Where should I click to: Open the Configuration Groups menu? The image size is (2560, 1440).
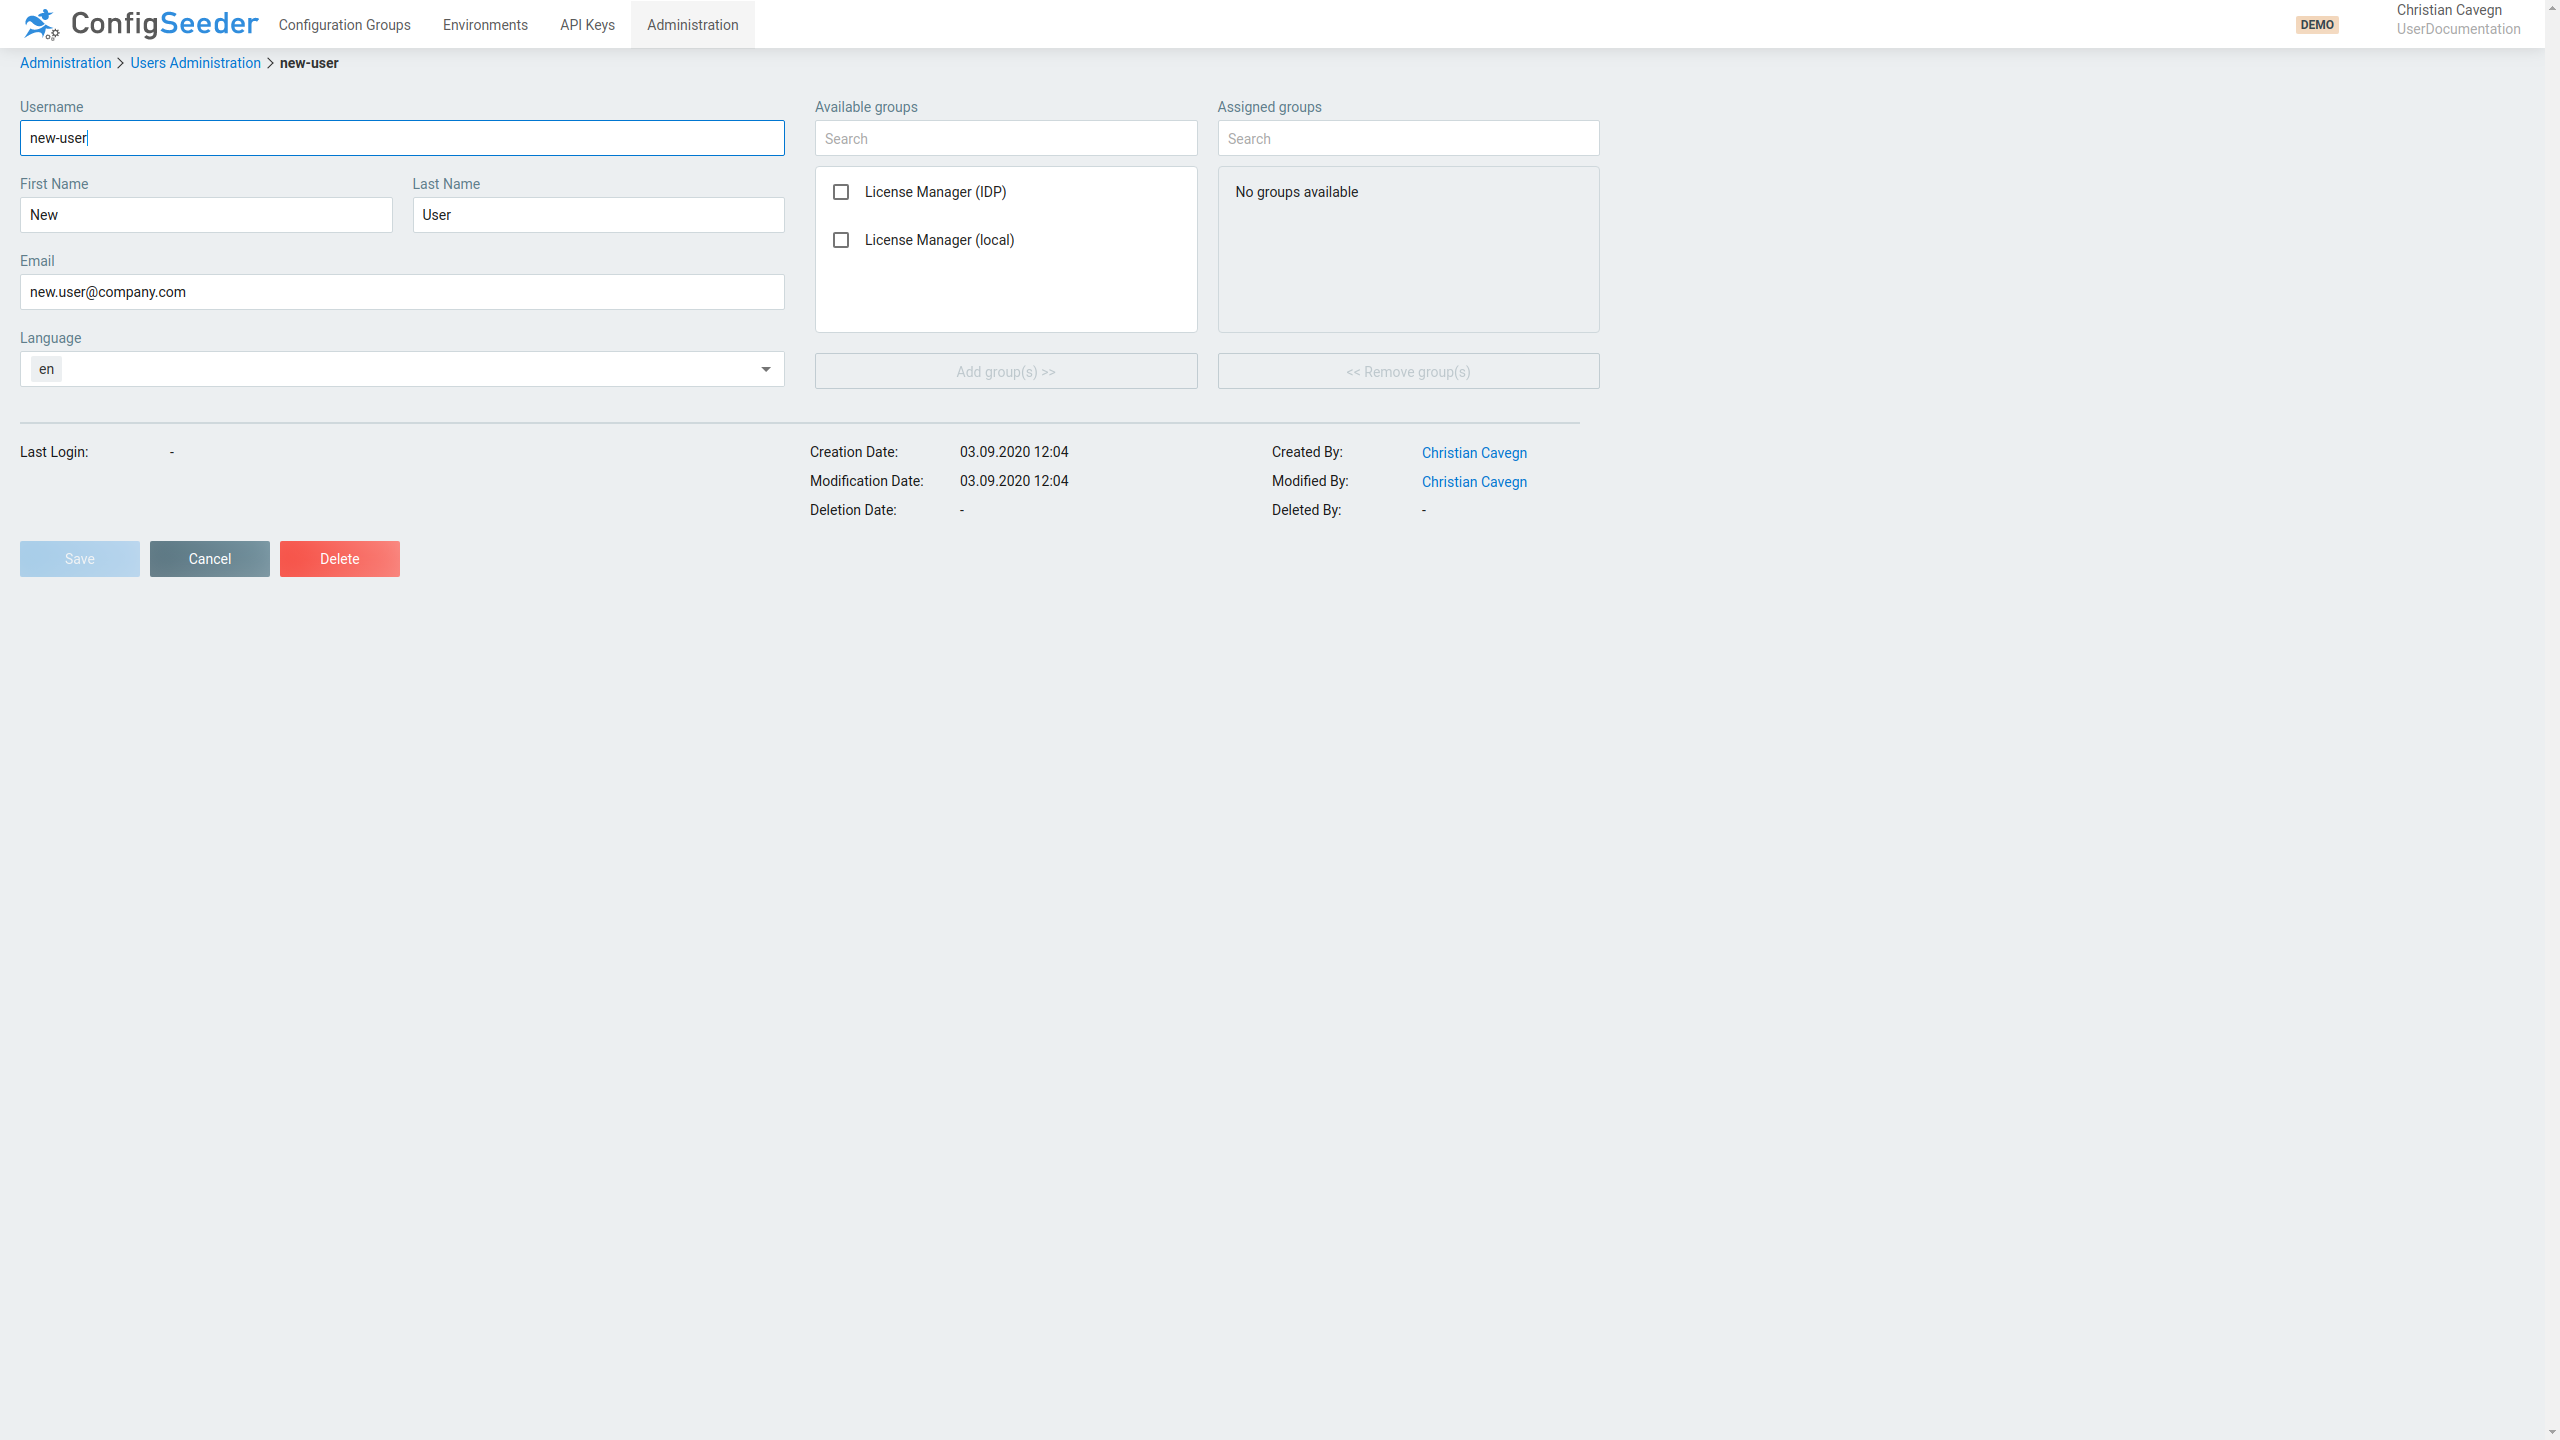pos(344,25)
